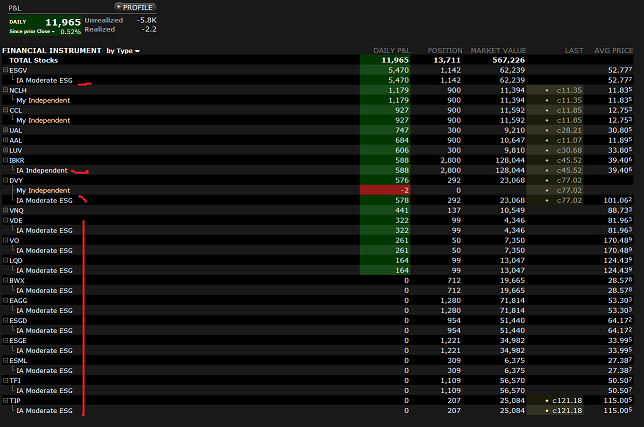Collapse the IBKR row expander

[x=5, y=160]
